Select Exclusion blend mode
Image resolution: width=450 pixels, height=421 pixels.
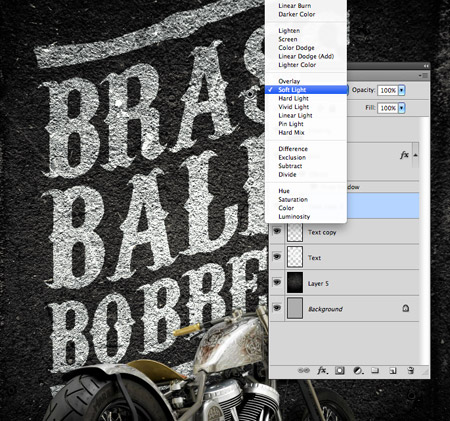coord(292,157)
